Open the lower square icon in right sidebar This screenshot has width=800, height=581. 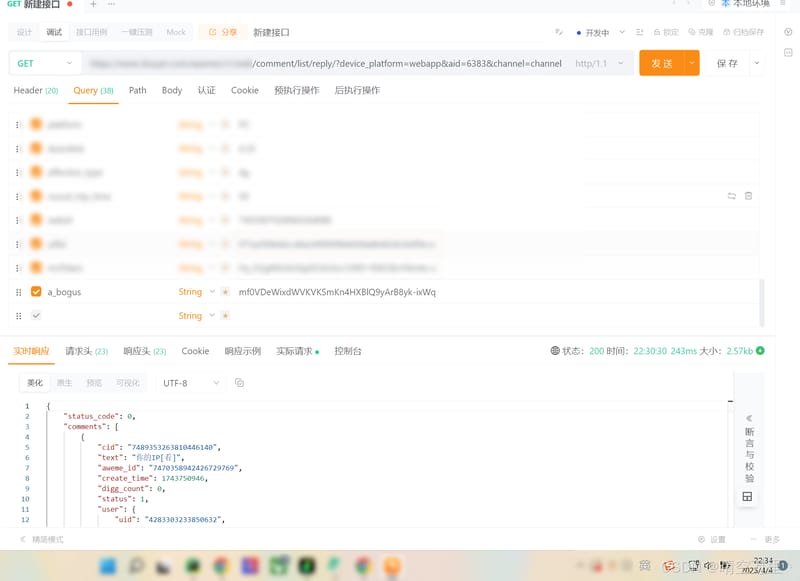(x=788, y=52)
